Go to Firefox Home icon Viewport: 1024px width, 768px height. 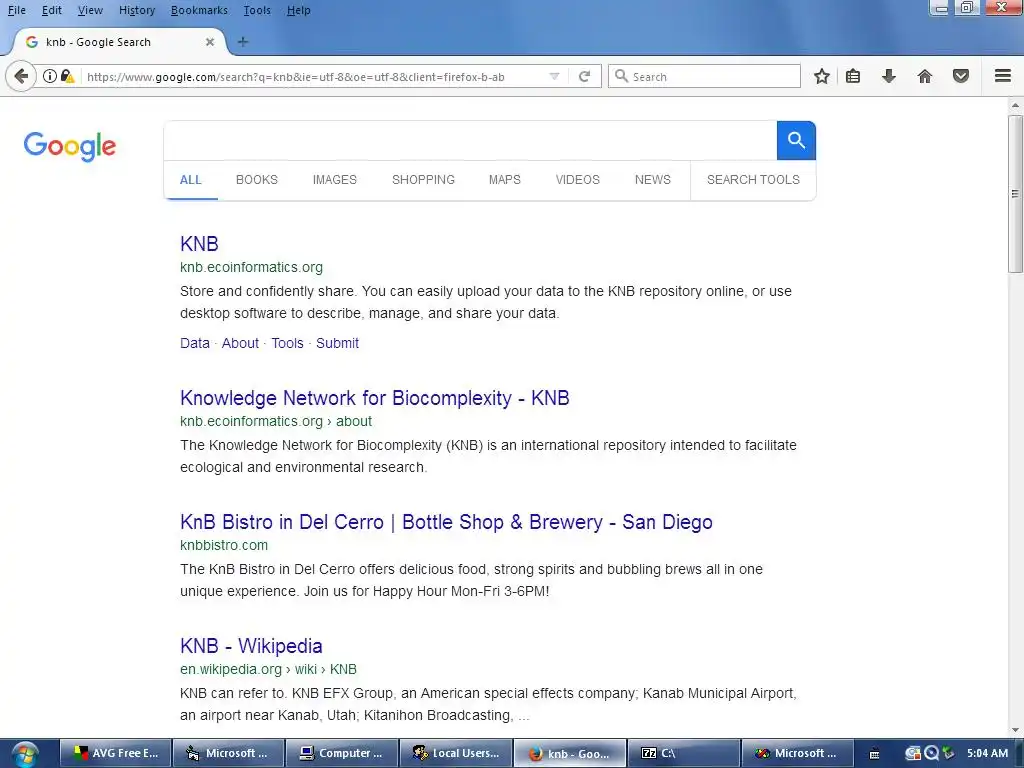click(925, 76)
